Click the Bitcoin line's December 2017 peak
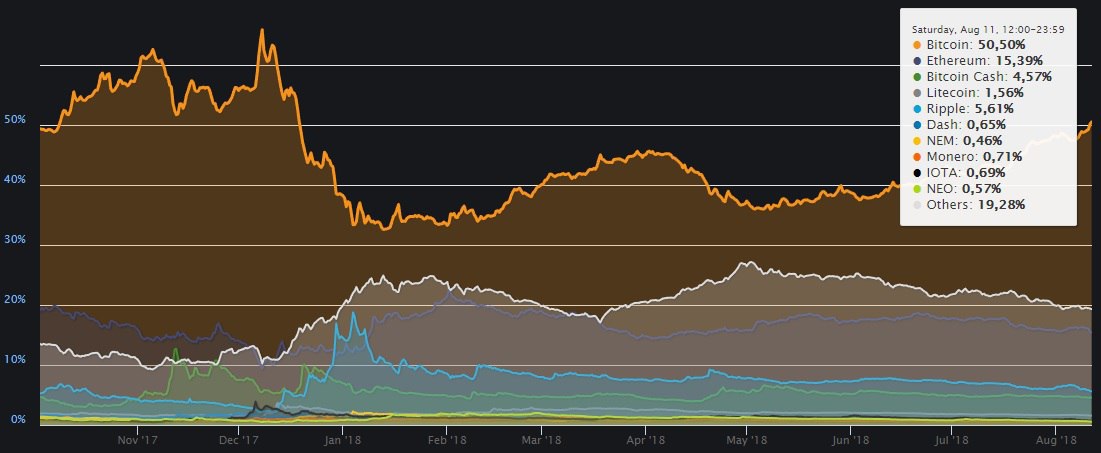The image size is (1101, 453). click(262, 30)
